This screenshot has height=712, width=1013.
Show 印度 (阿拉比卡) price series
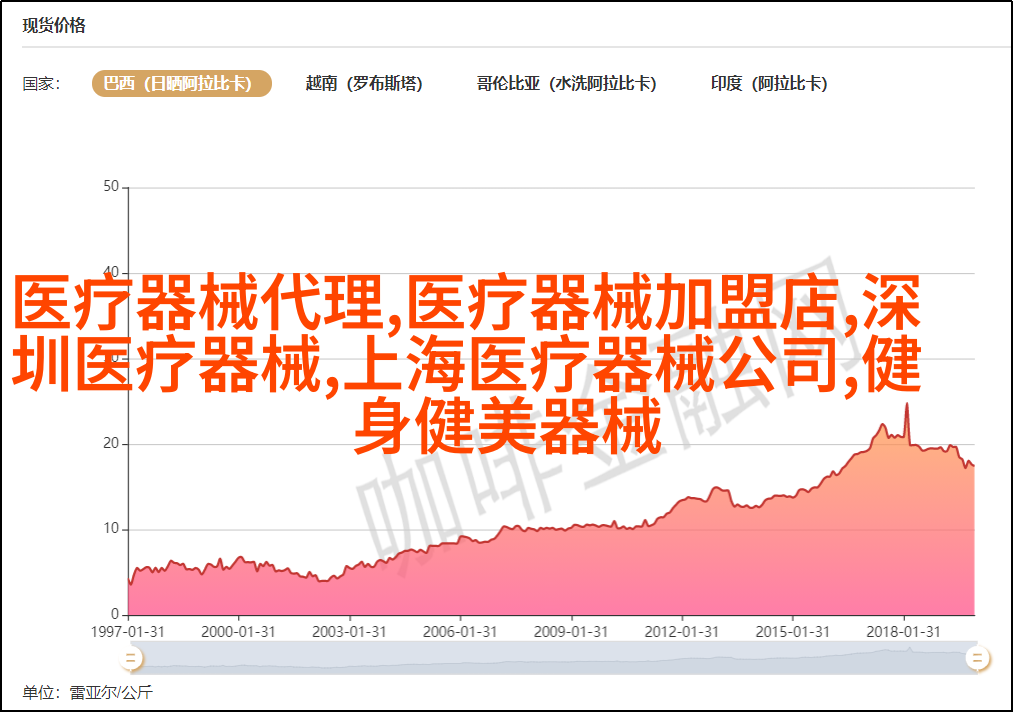tap(769, 84)
